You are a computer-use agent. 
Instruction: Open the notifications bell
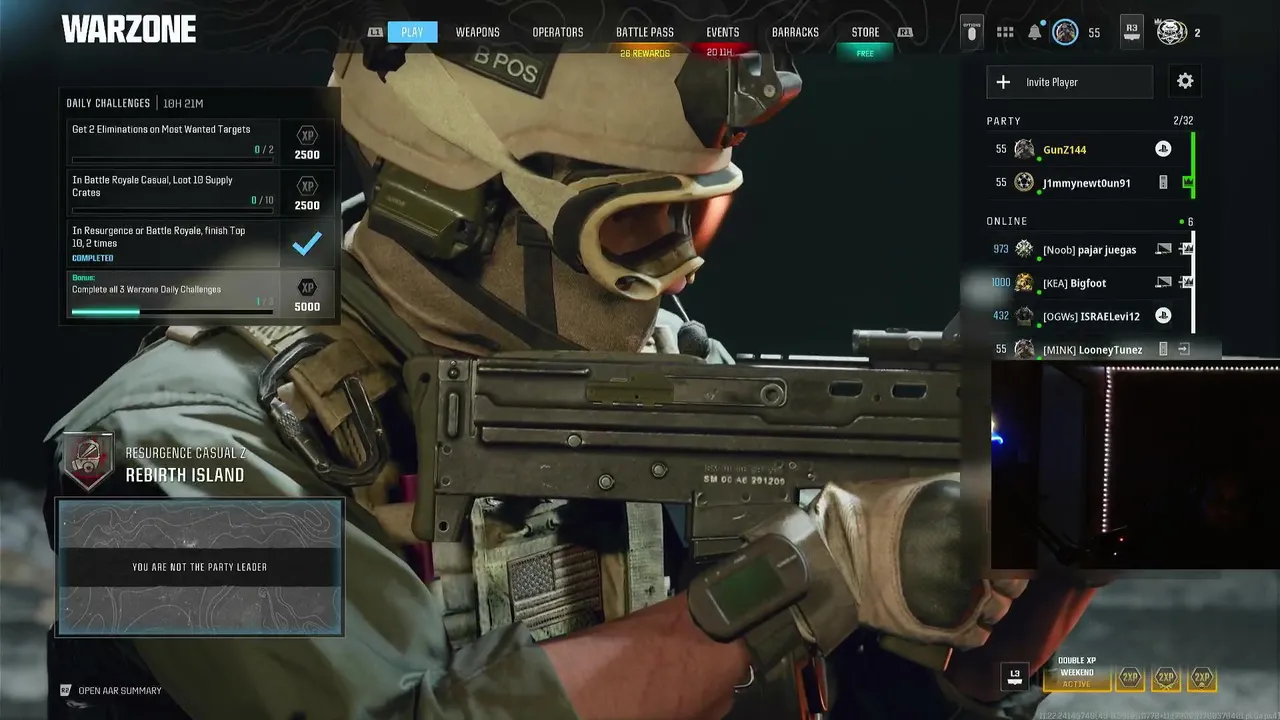pos(1035,33)
